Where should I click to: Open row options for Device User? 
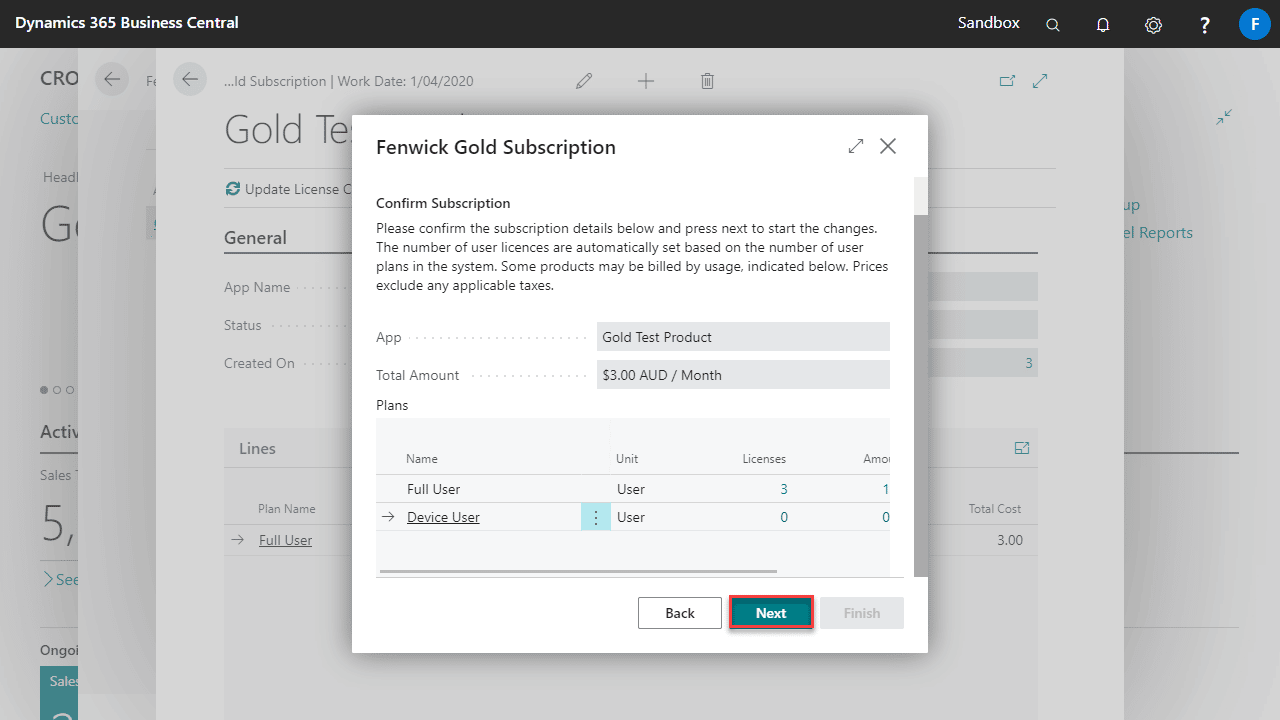[596, 517]
